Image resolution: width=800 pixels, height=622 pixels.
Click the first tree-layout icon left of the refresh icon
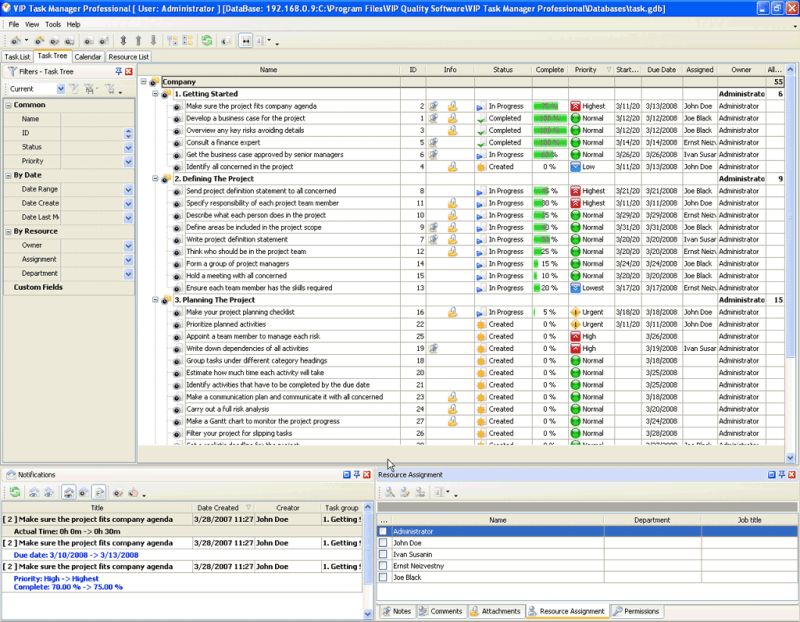point(172,40)
